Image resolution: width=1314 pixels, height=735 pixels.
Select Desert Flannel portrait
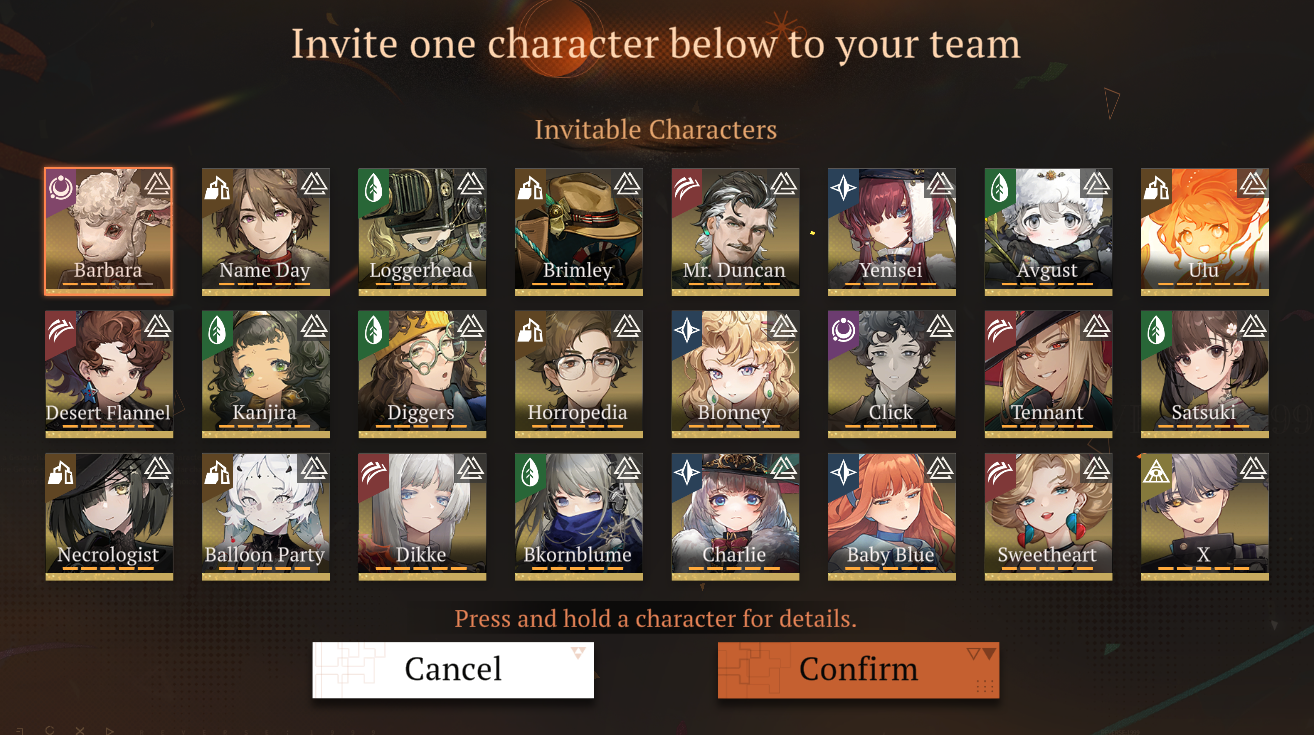[x=108, y=374]
